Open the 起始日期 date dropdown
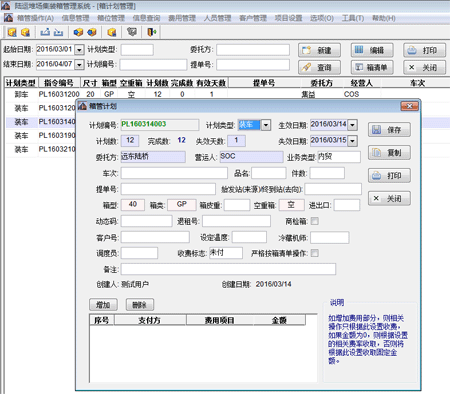Screen dimensions: 450x394 tap(79, 50)
